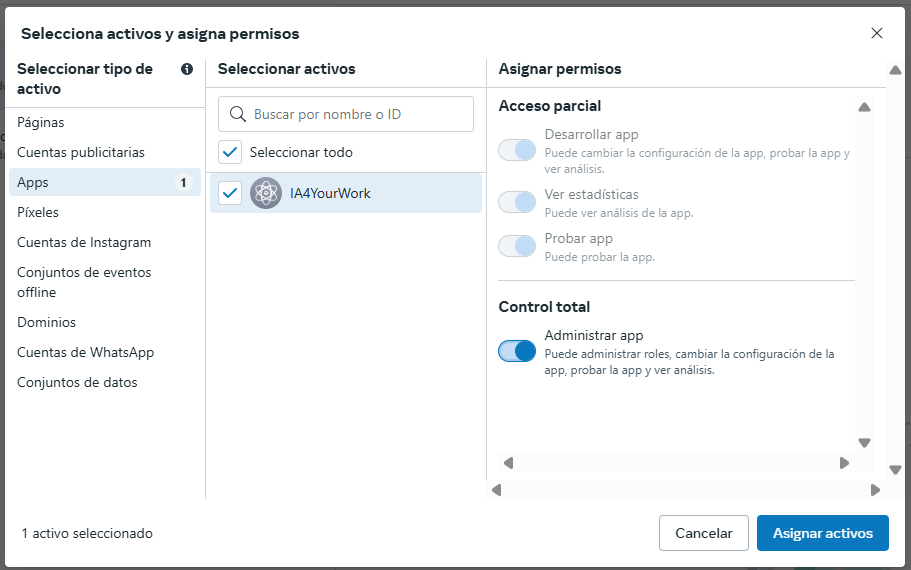Click outer scrollbar down arrow in permissions panel
Screen dimensions: 911x570
895,469
